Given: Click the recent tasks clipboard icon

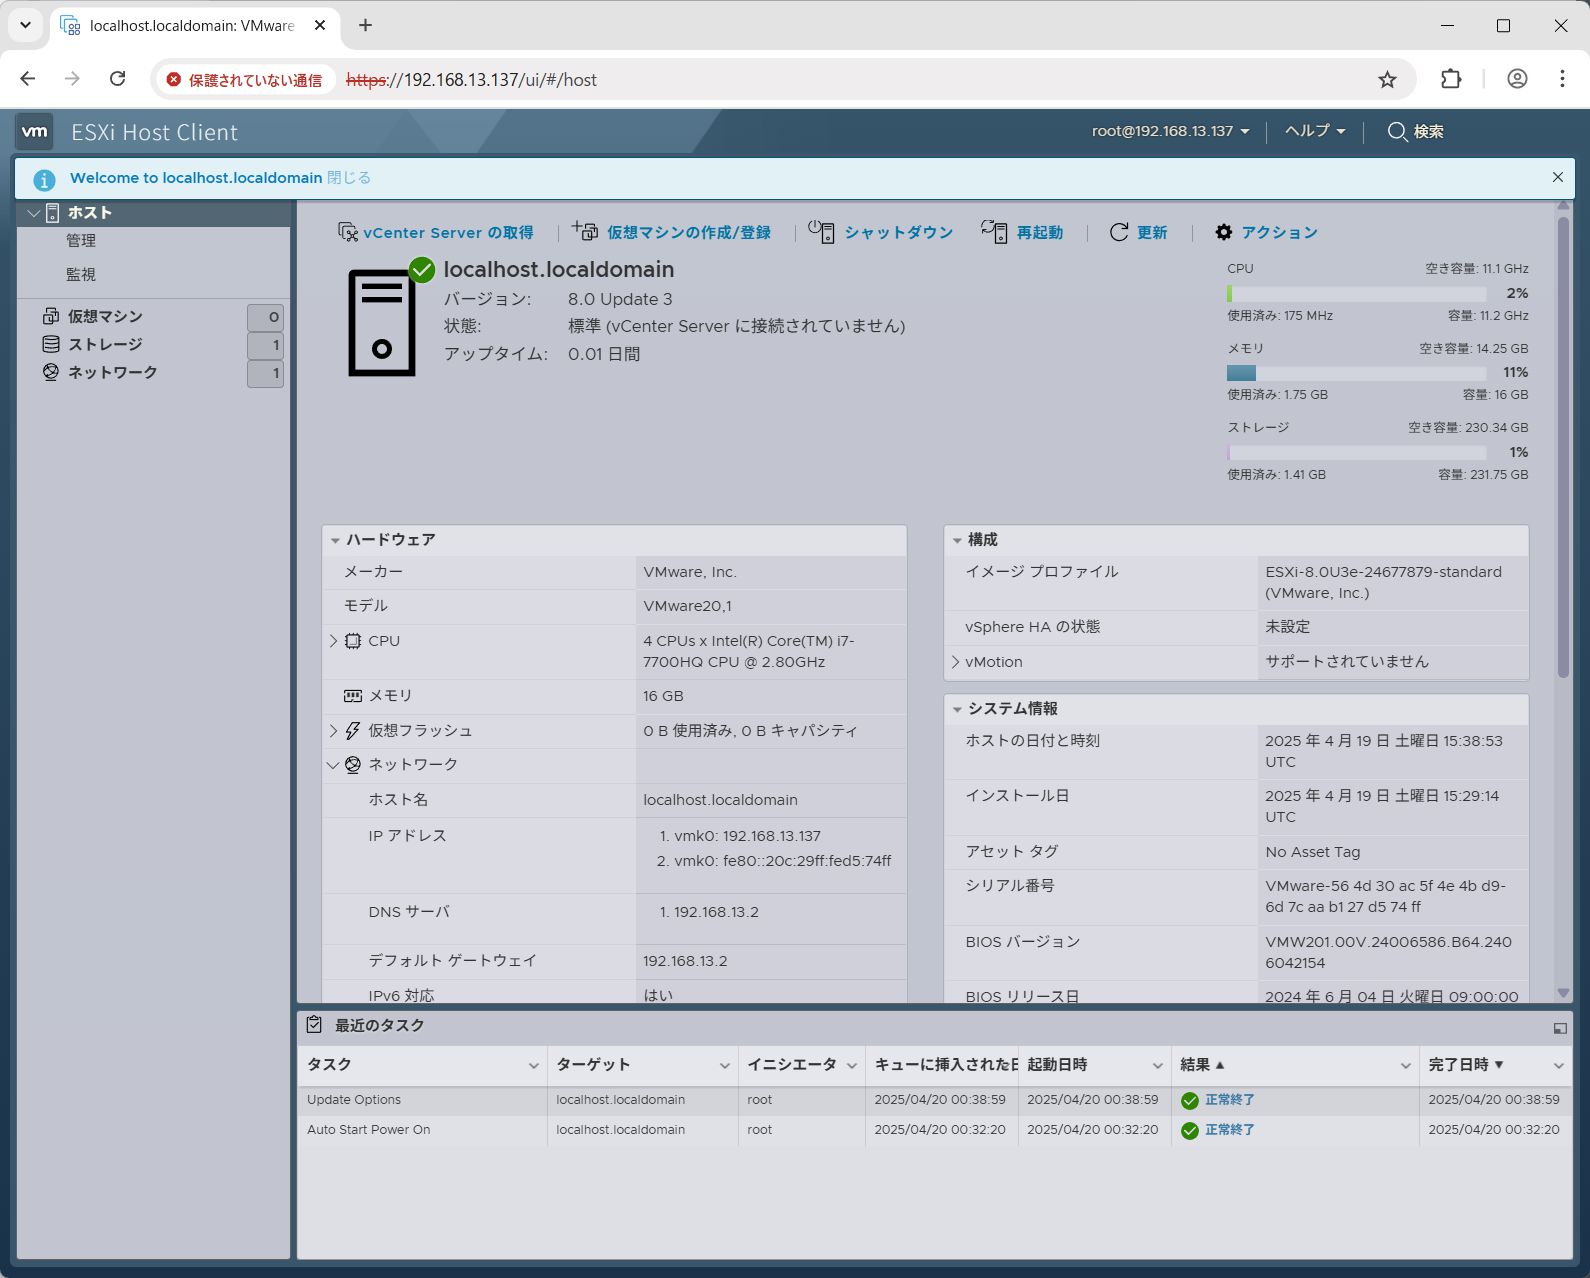Looking at the screenshot, I should click(314, 1025).
